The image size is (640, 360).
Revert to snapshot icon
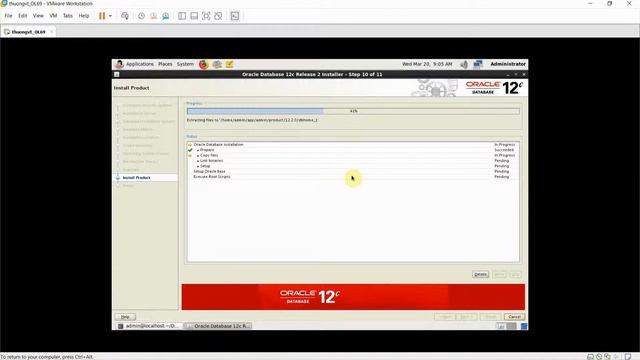(153, 16)
